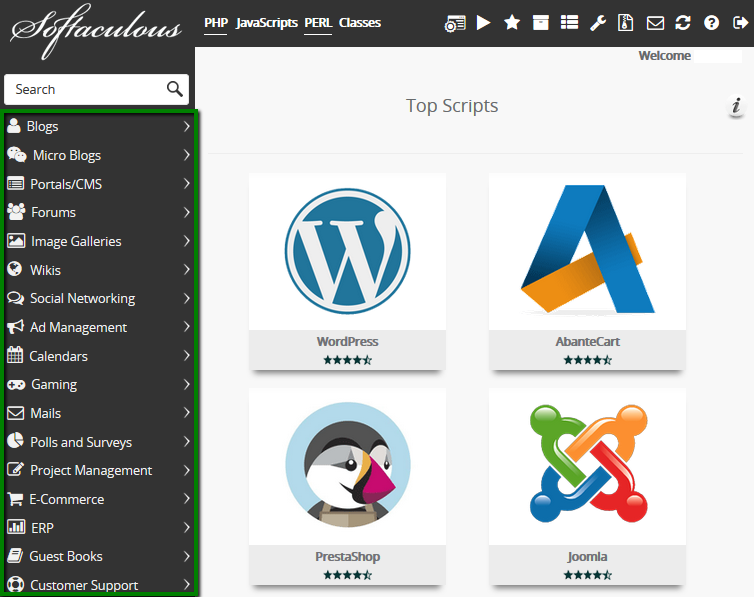754x597 pixels.
Task: Click the ERP chart icon
Action: point(16,527)
